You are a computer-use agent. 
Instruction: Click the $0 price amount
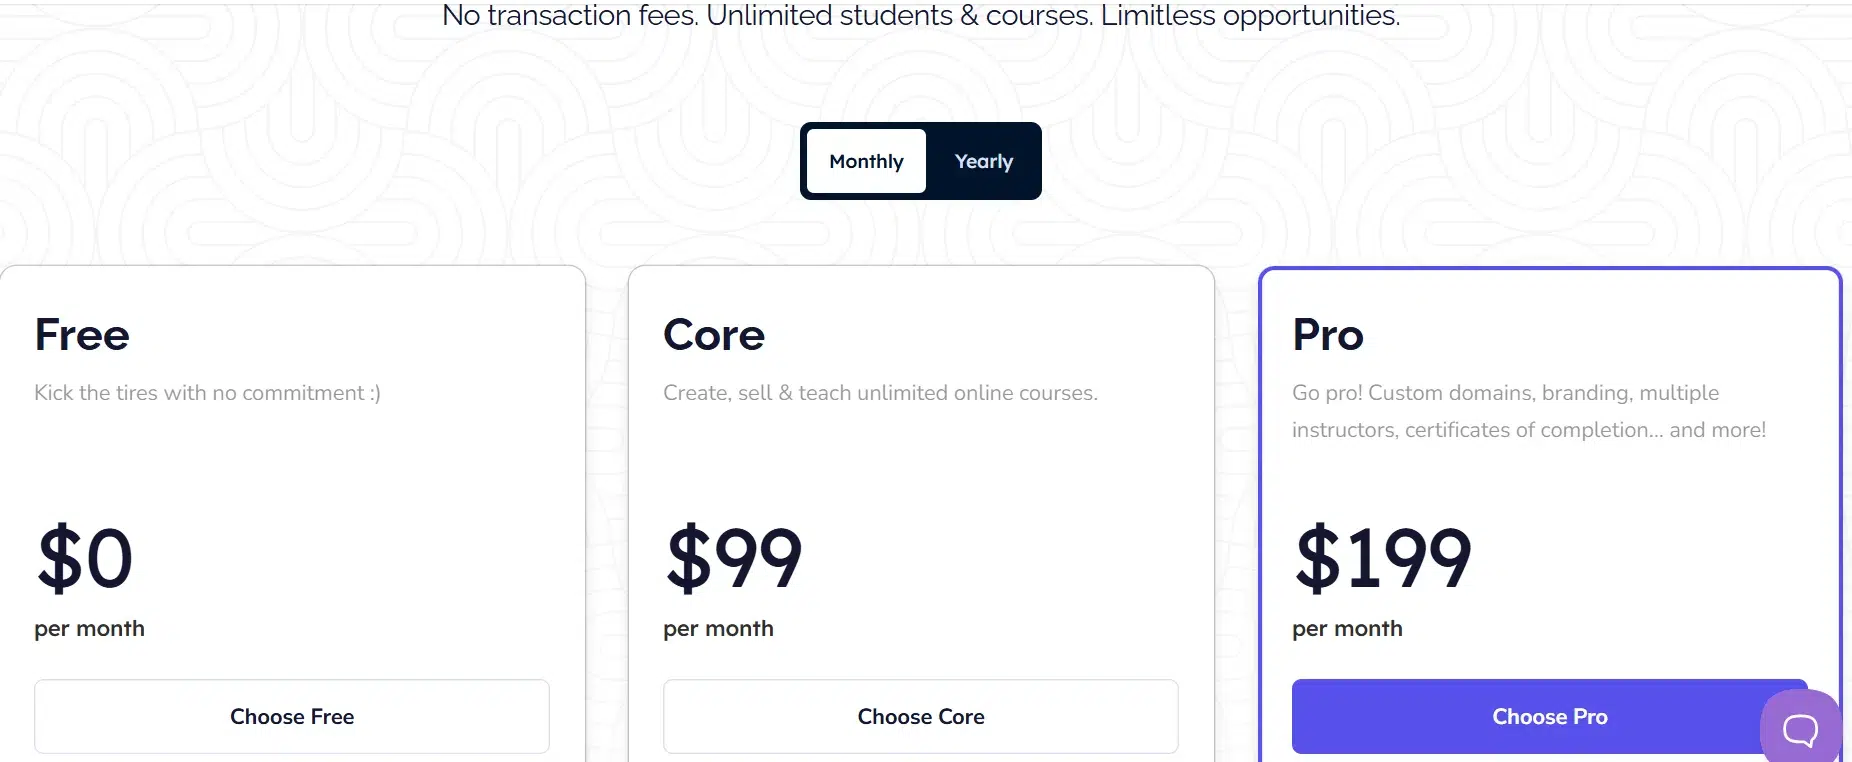[85, 558]
